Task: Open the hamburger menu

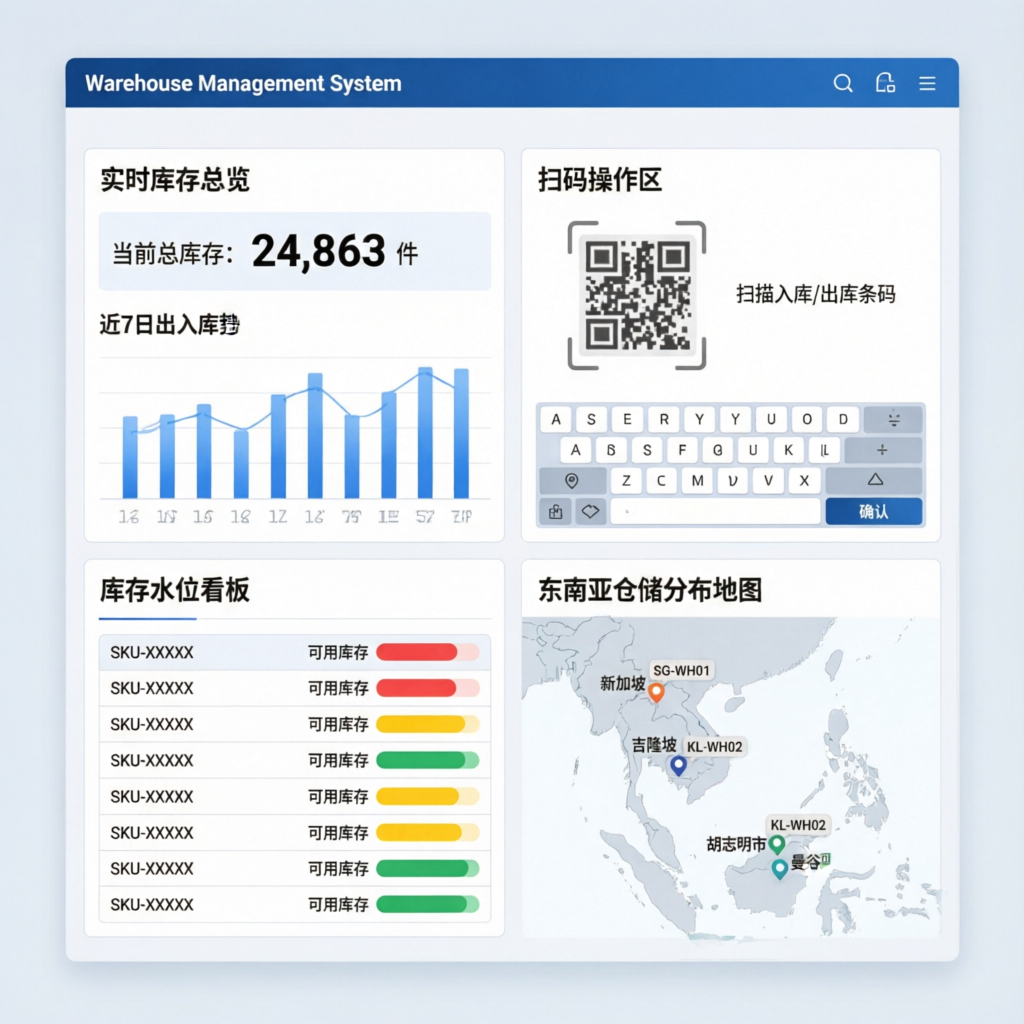Action: [x=927, y=83]
